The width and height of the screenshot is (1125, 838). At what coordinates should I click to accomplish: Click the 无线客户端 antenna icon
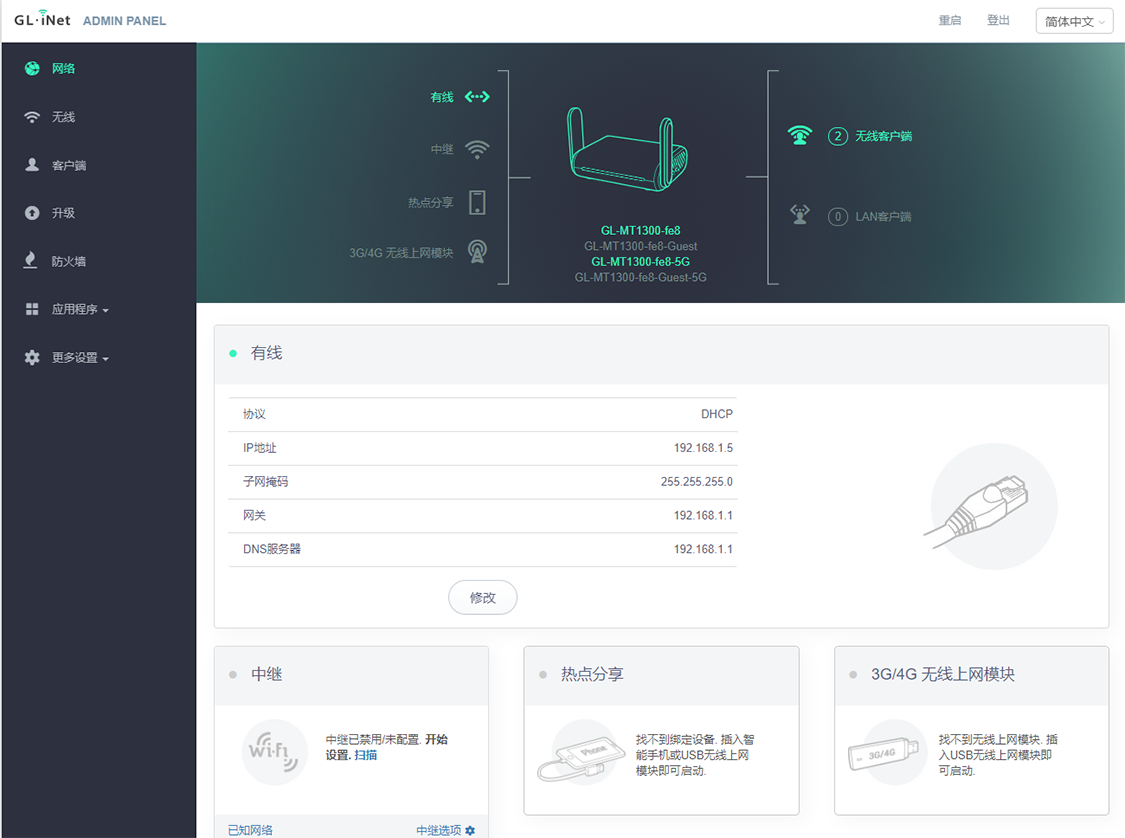tap(800, 136)
